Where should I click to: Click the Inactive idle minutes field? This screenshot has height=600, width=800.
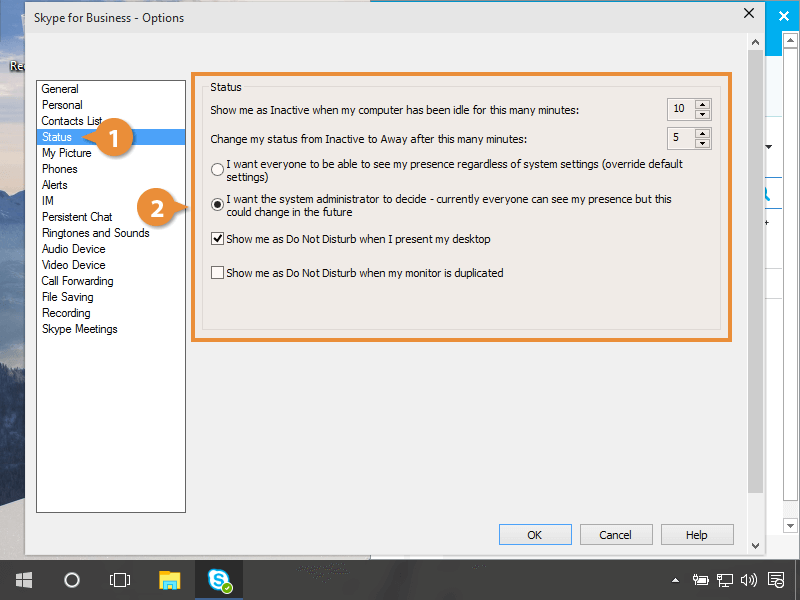click(680, 109)
